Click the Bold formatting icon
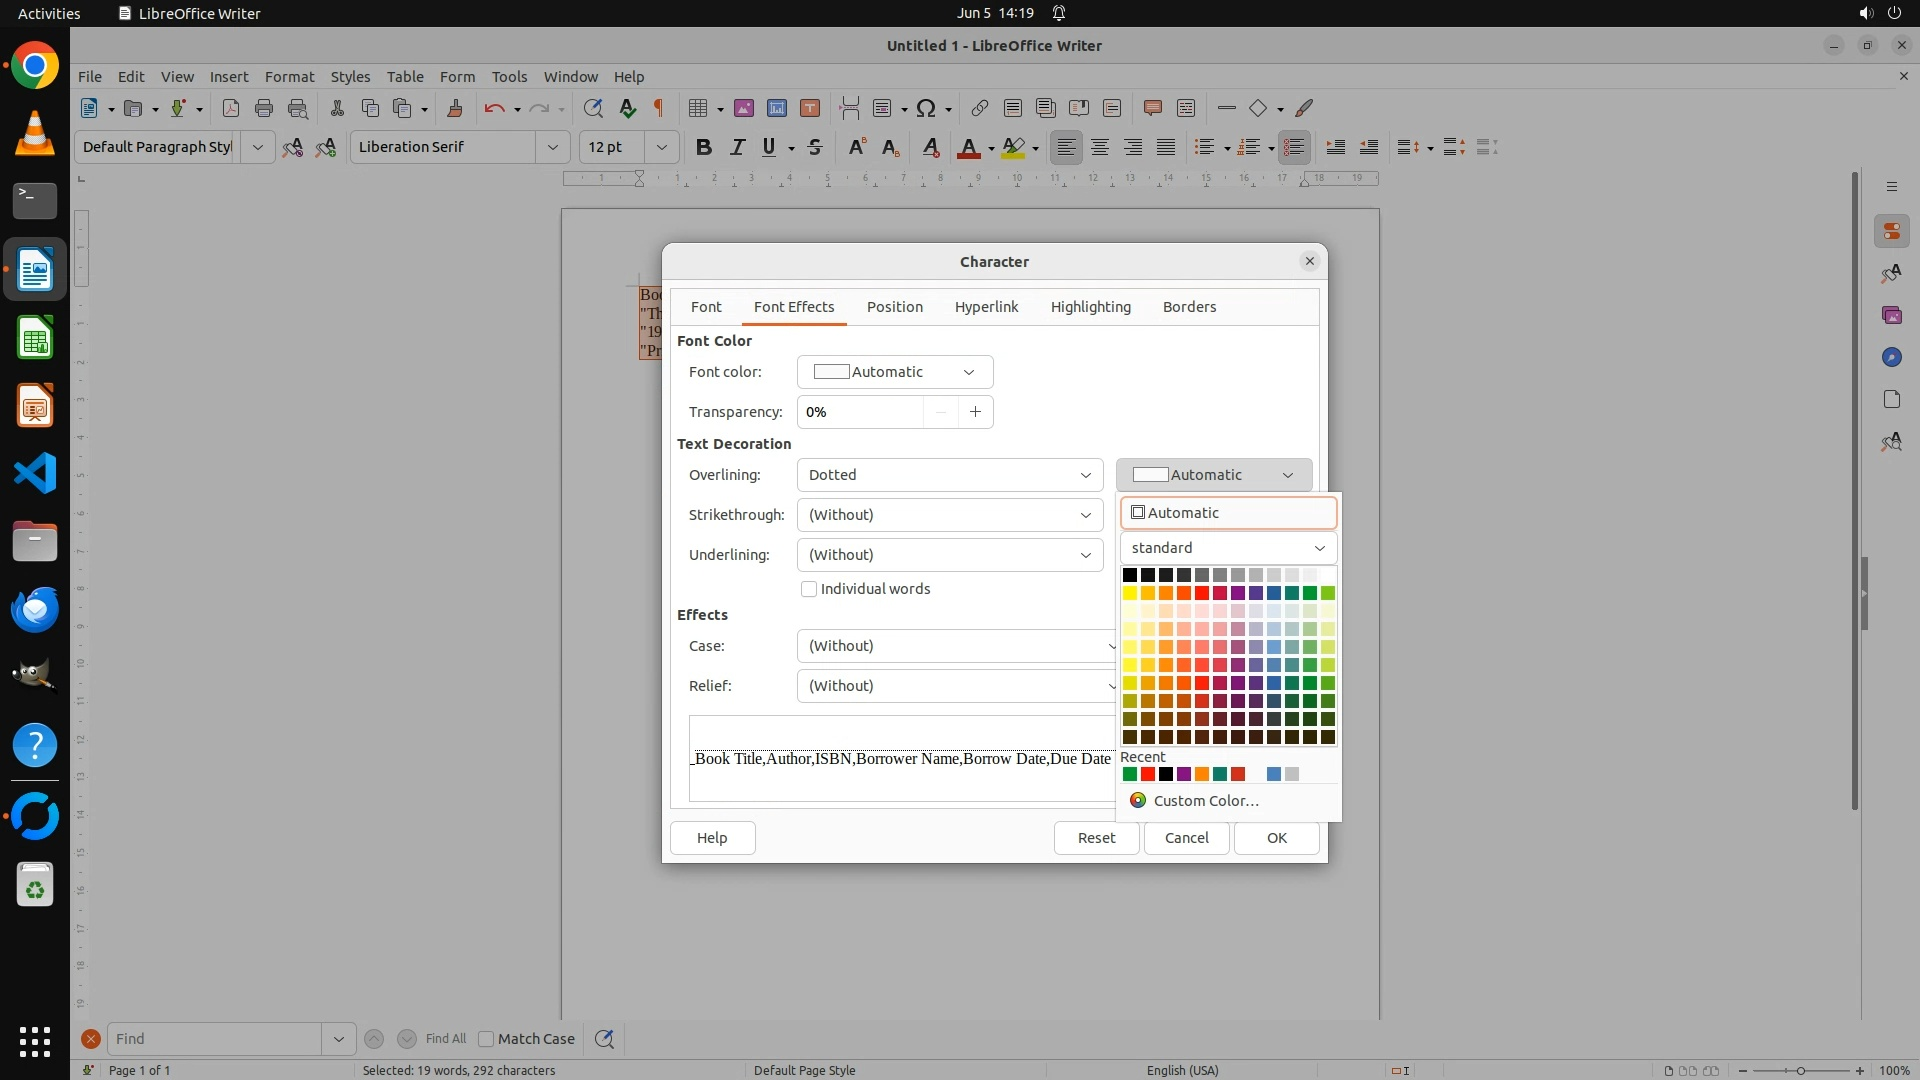1920x1080 pixels. tap(704, 147)
